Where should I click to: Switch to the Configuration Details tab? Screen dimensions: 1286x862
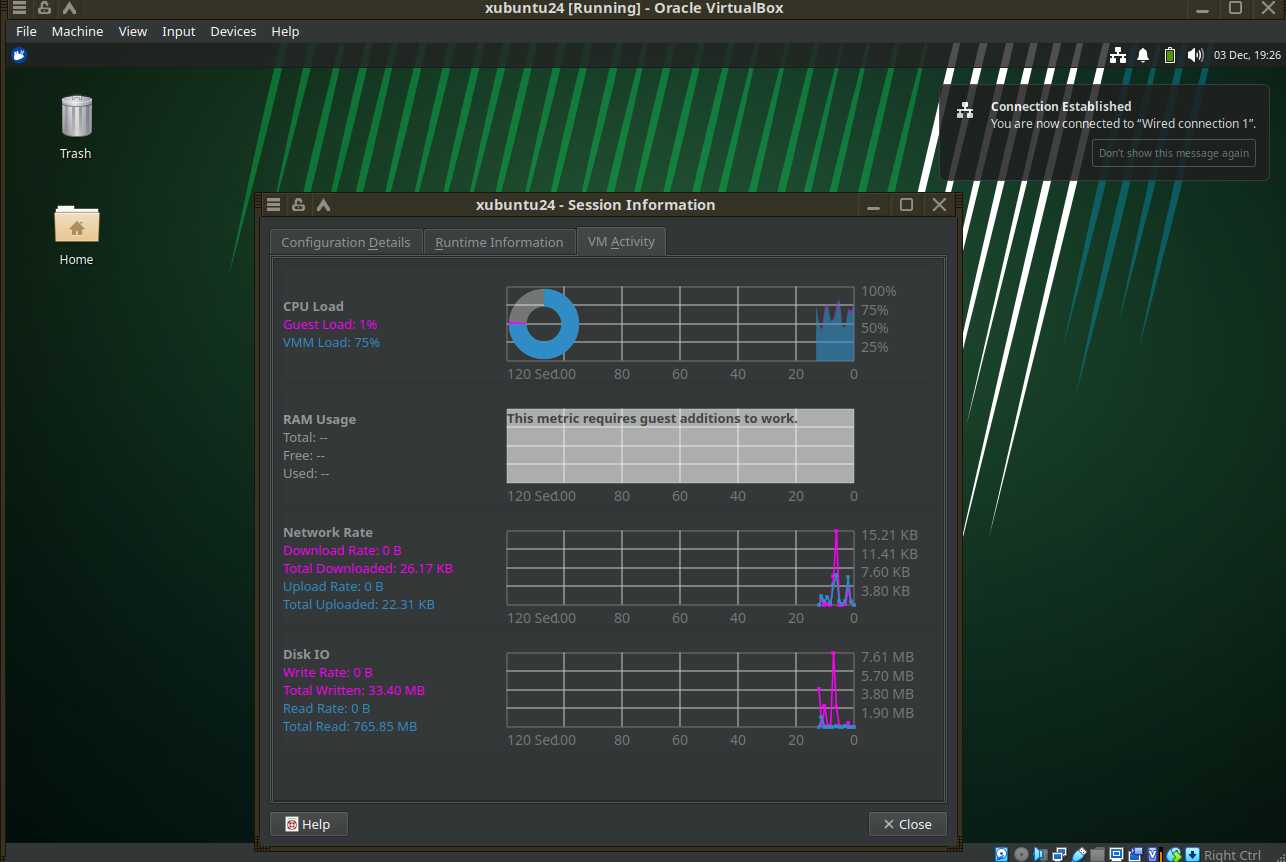pyautogui.click(x=346, y=242)
